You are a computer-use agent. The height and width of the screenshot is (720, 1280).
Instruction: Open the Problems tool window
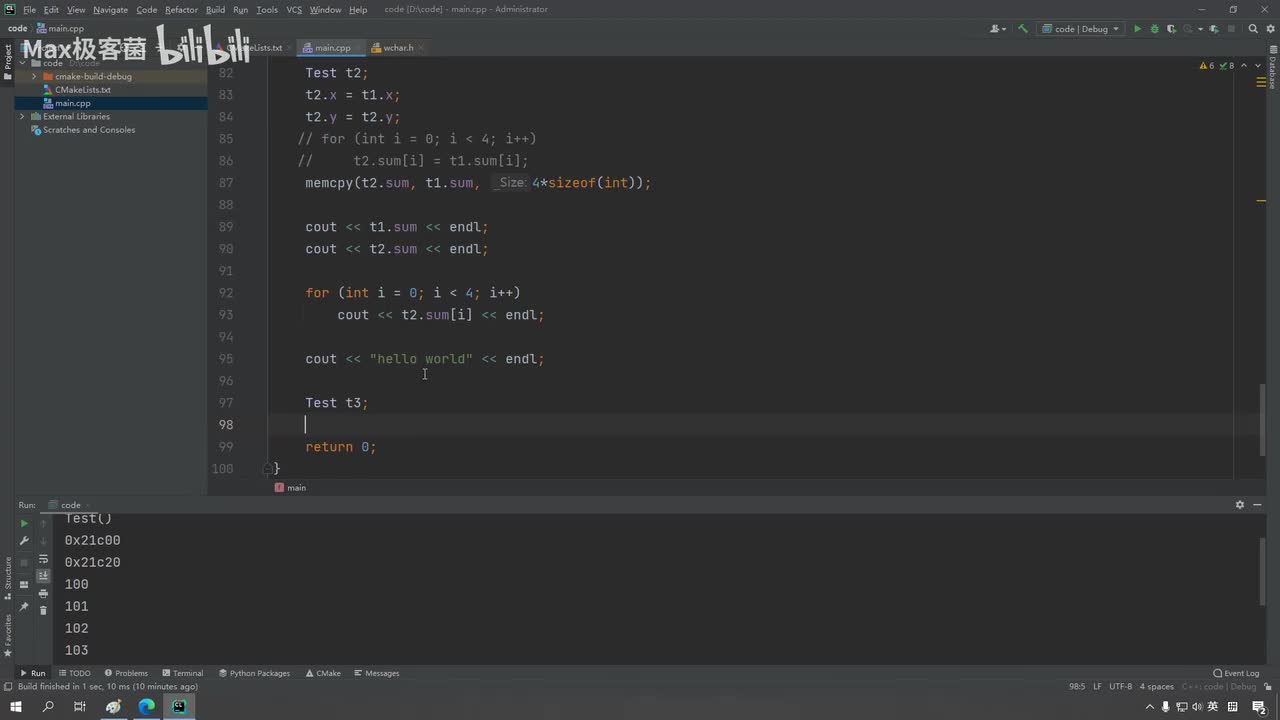125,673
